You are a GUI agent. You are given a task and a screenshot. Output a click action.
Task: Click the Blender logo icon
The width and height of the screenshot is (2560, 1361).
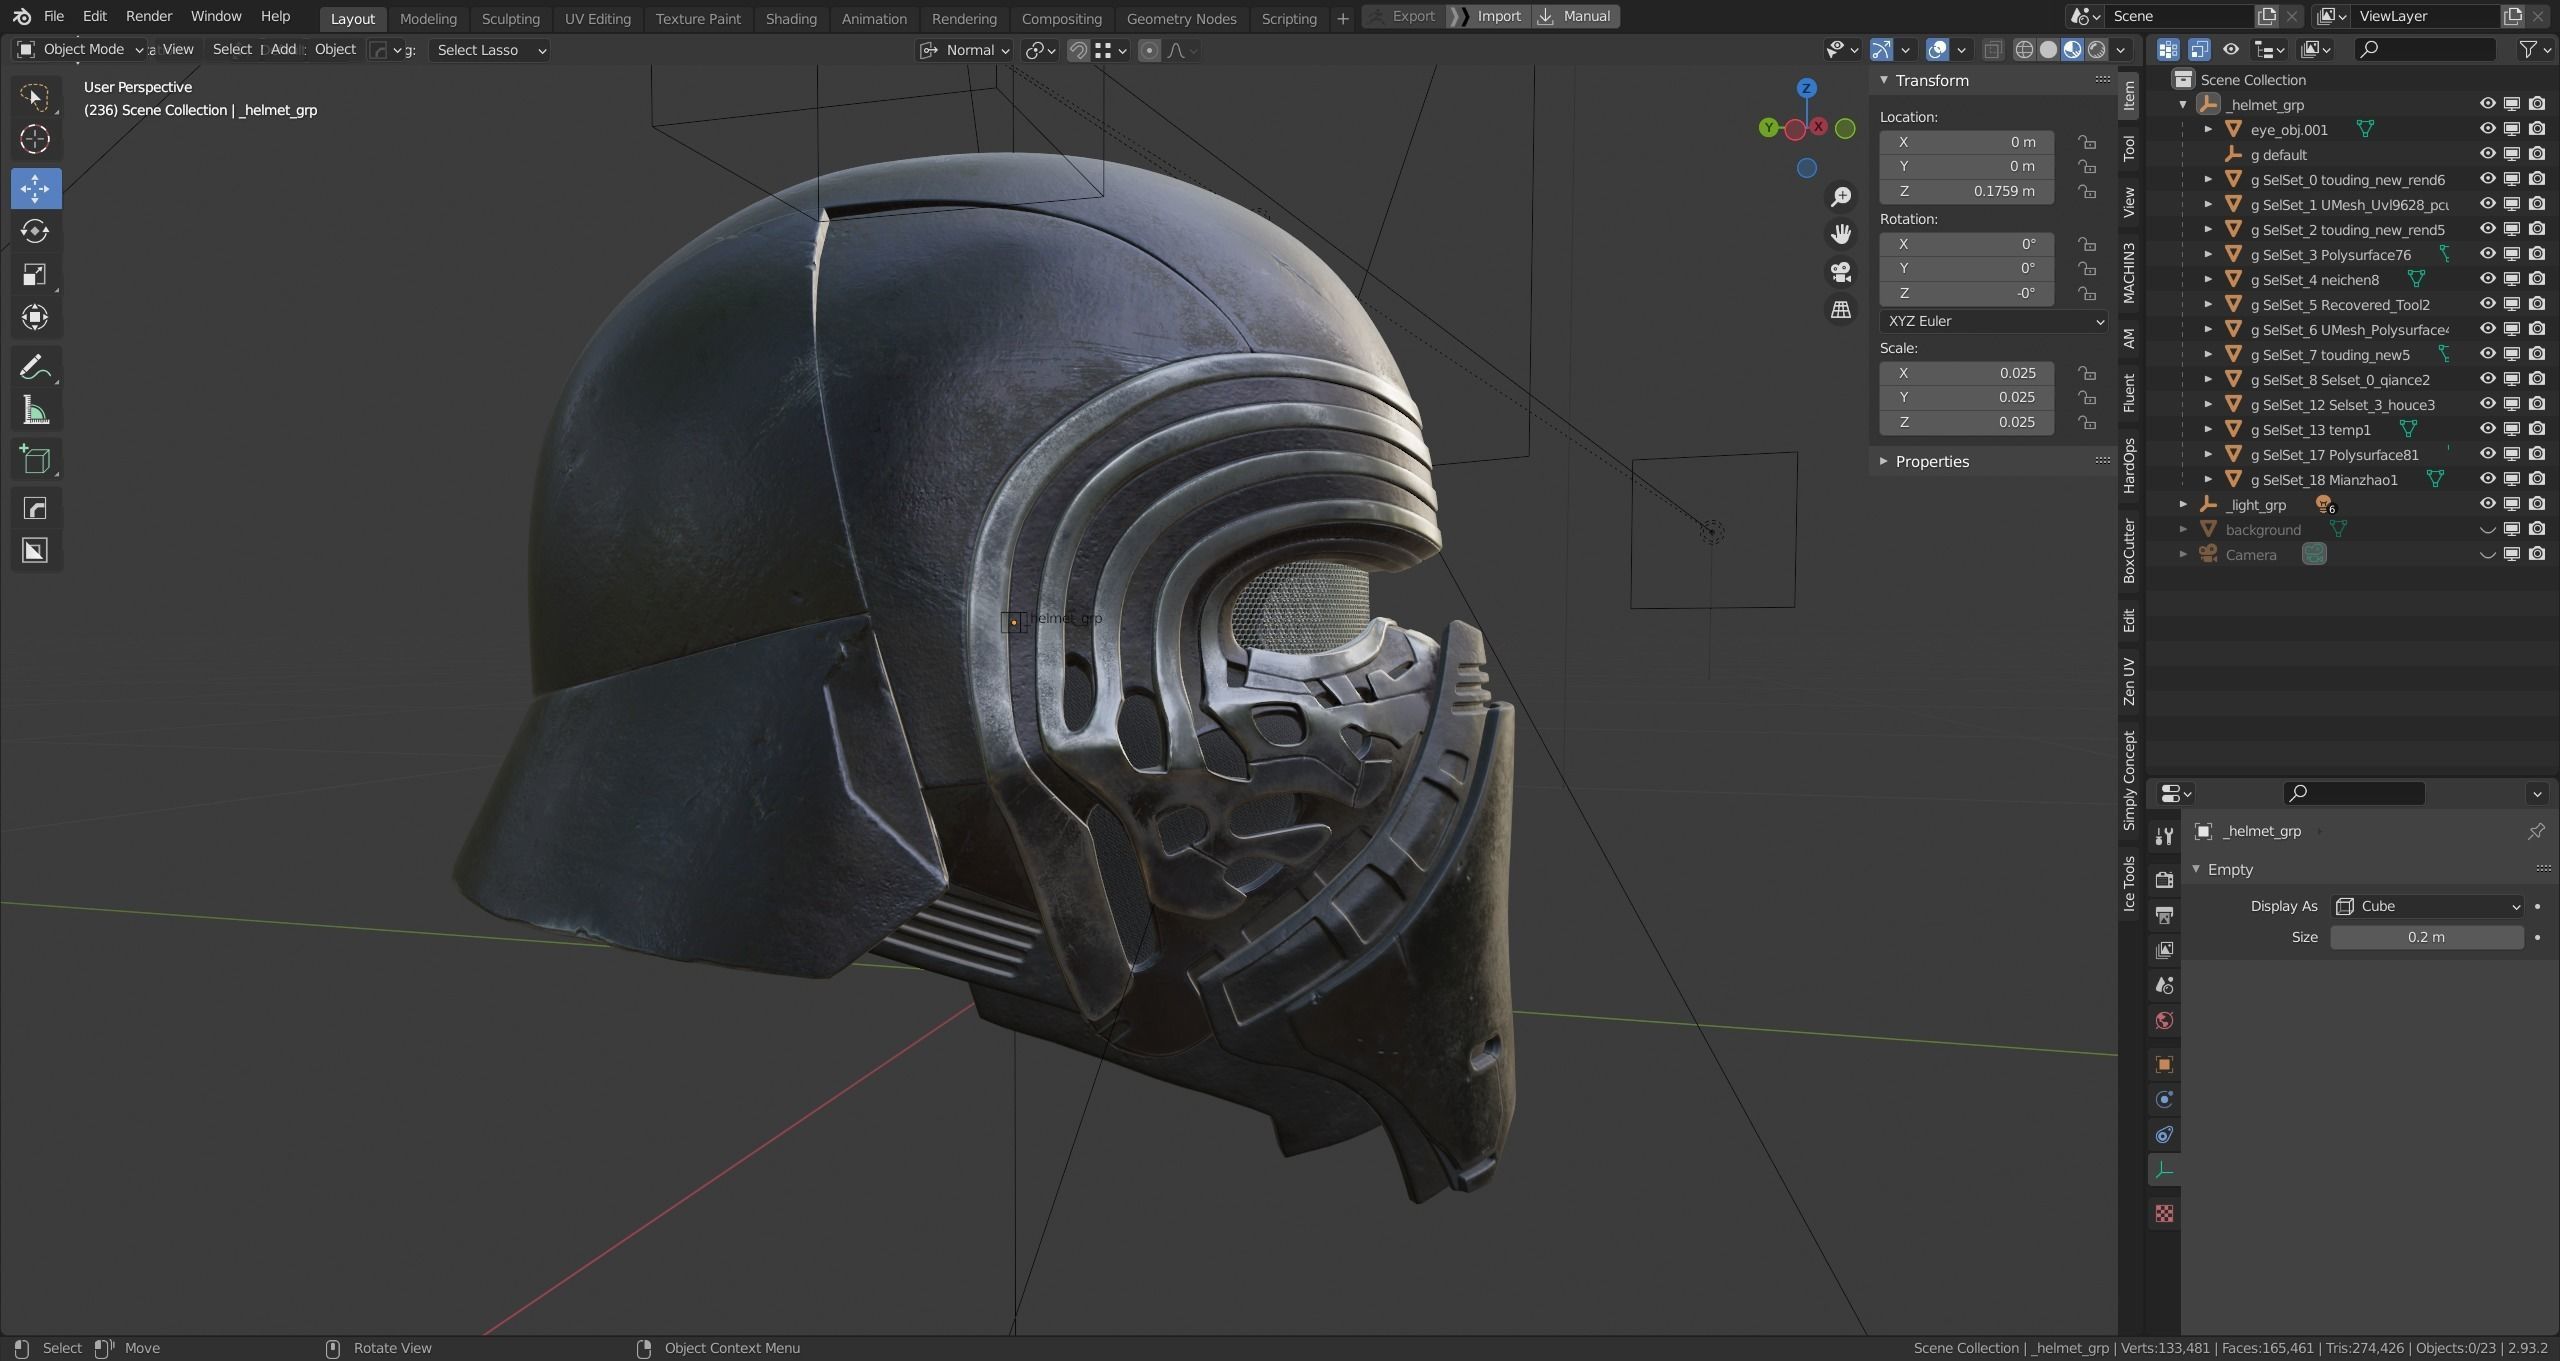pyautogui.click(x=22, y=17)
